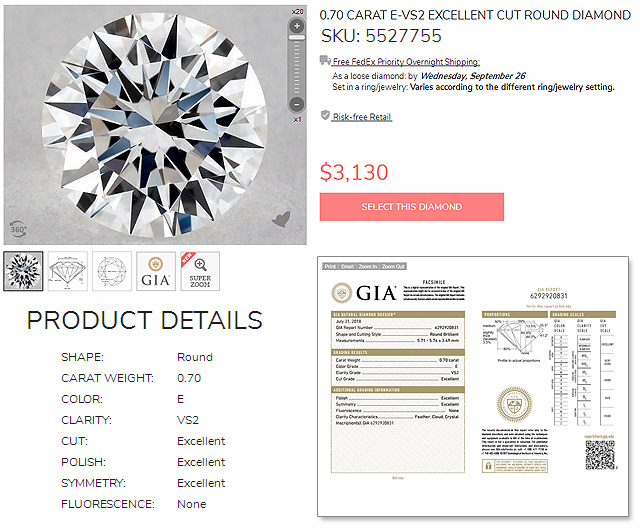
Task: Click Print on the GIA report
Action: click(x=332, y=267)
